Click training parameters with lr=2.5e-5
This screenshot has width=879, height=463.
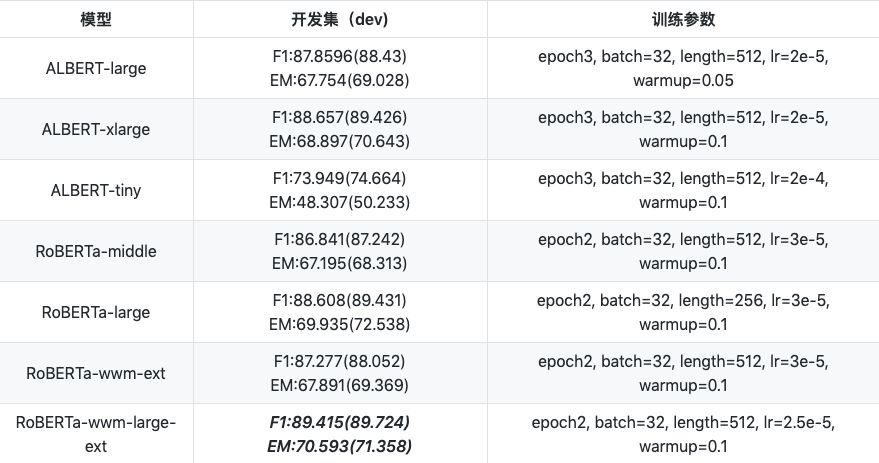coord(682,434)
